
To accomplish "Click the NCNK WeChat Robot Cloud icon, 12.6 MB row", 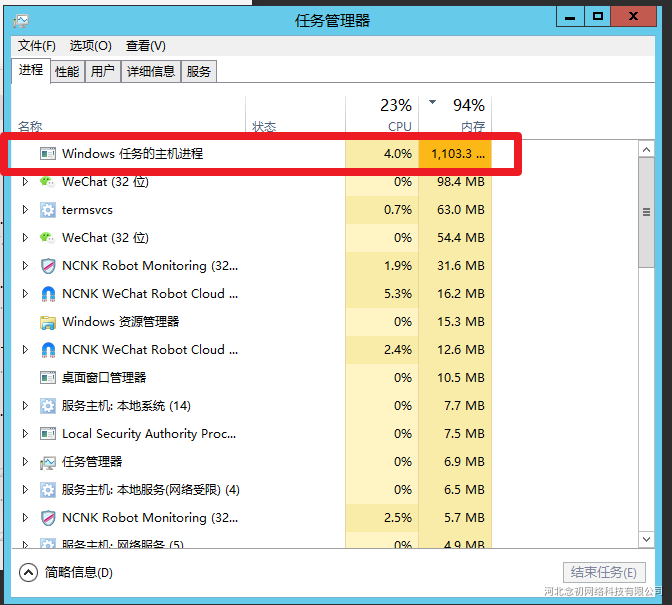I will [x=48, y=350].
